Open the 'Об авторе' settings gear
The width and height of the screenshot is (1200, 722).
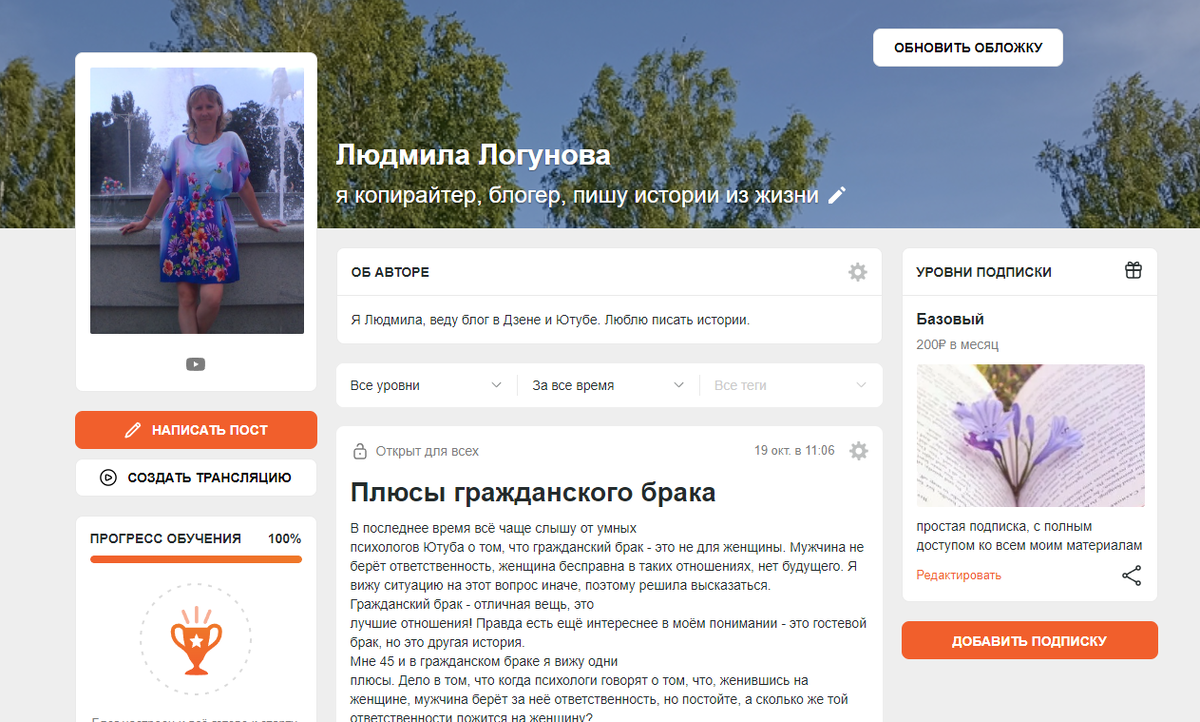857,272
